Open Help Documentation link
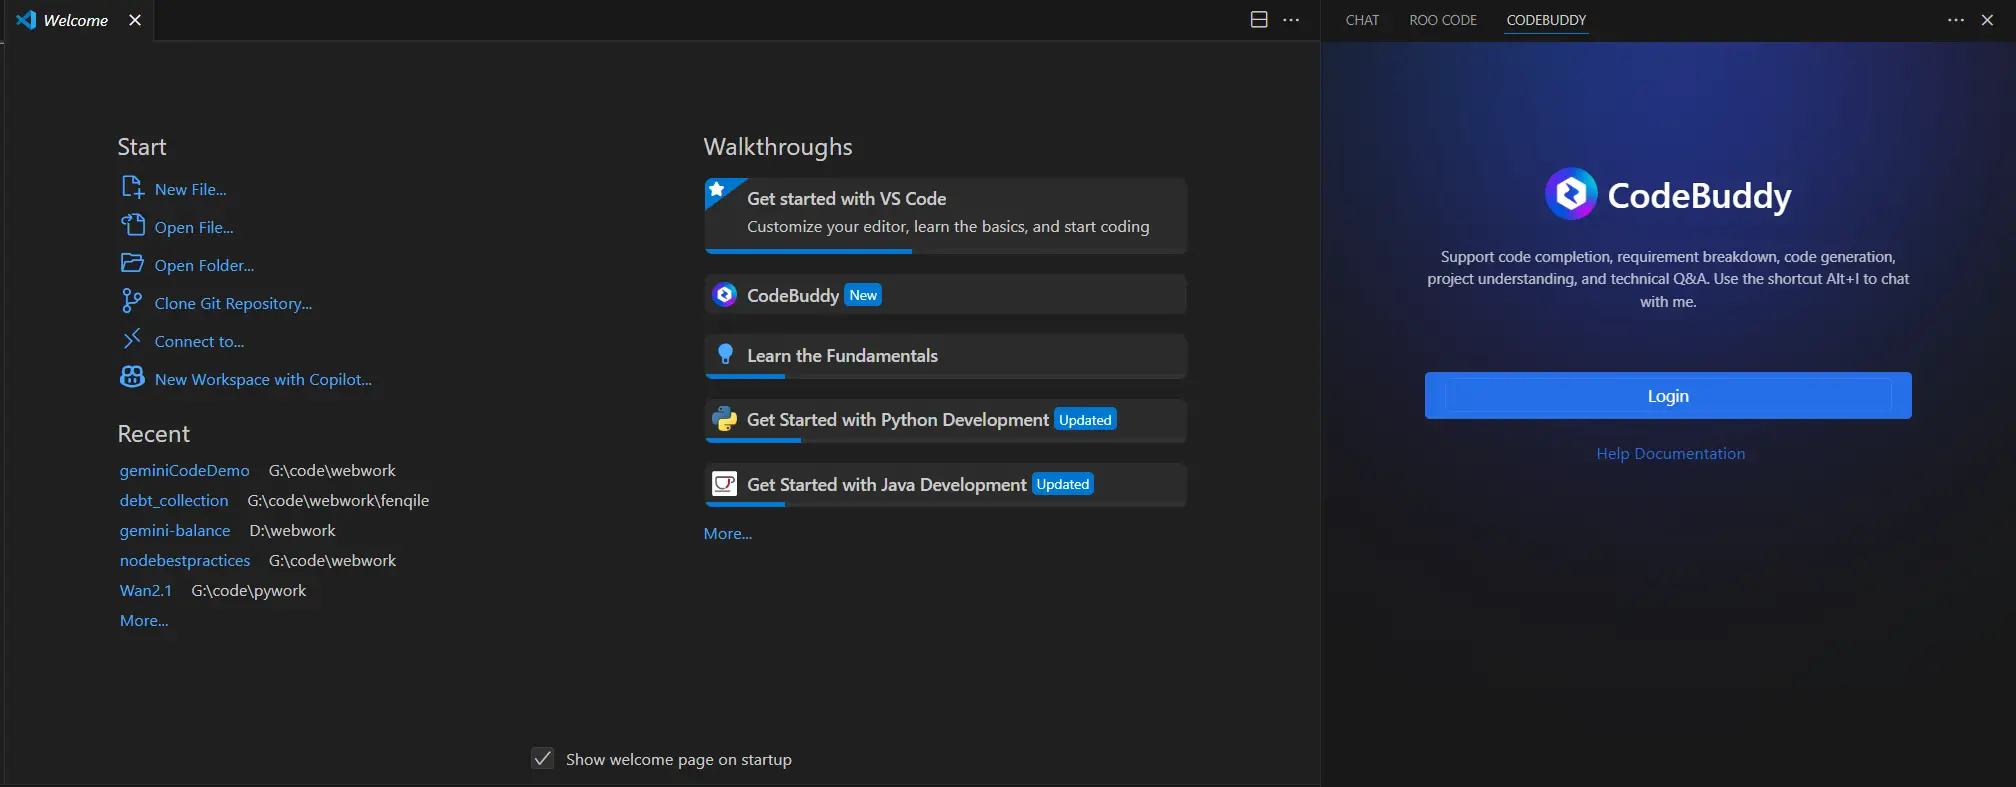Image resolution: width=2016 pixels, height=787 pixels. point(1670,454)
